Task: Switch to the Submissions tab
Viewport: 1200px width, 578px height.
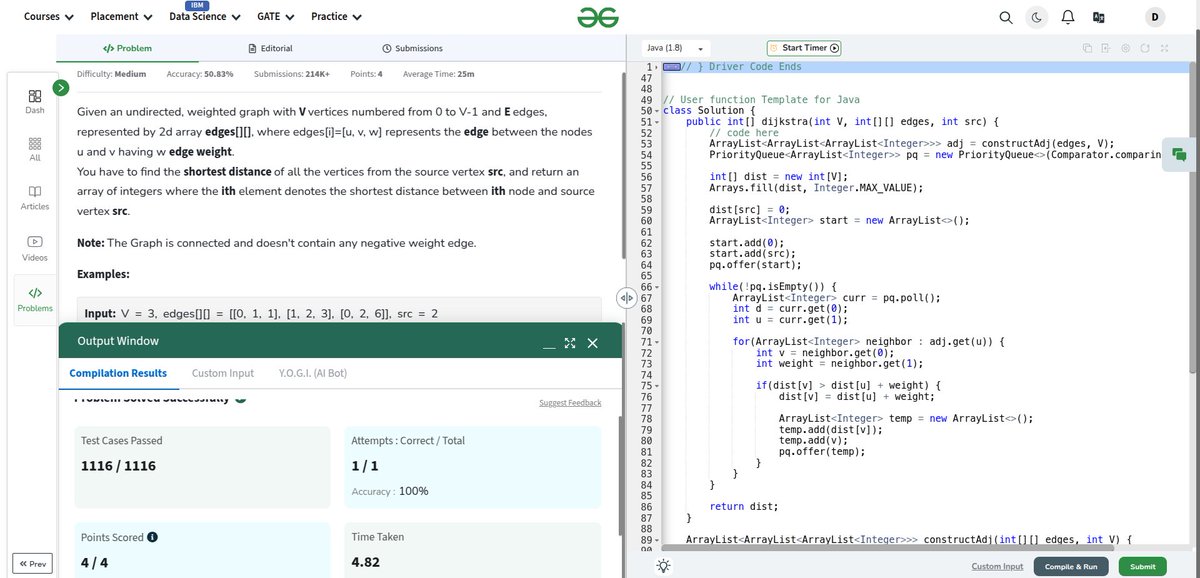Action: [x=413, y=48]
